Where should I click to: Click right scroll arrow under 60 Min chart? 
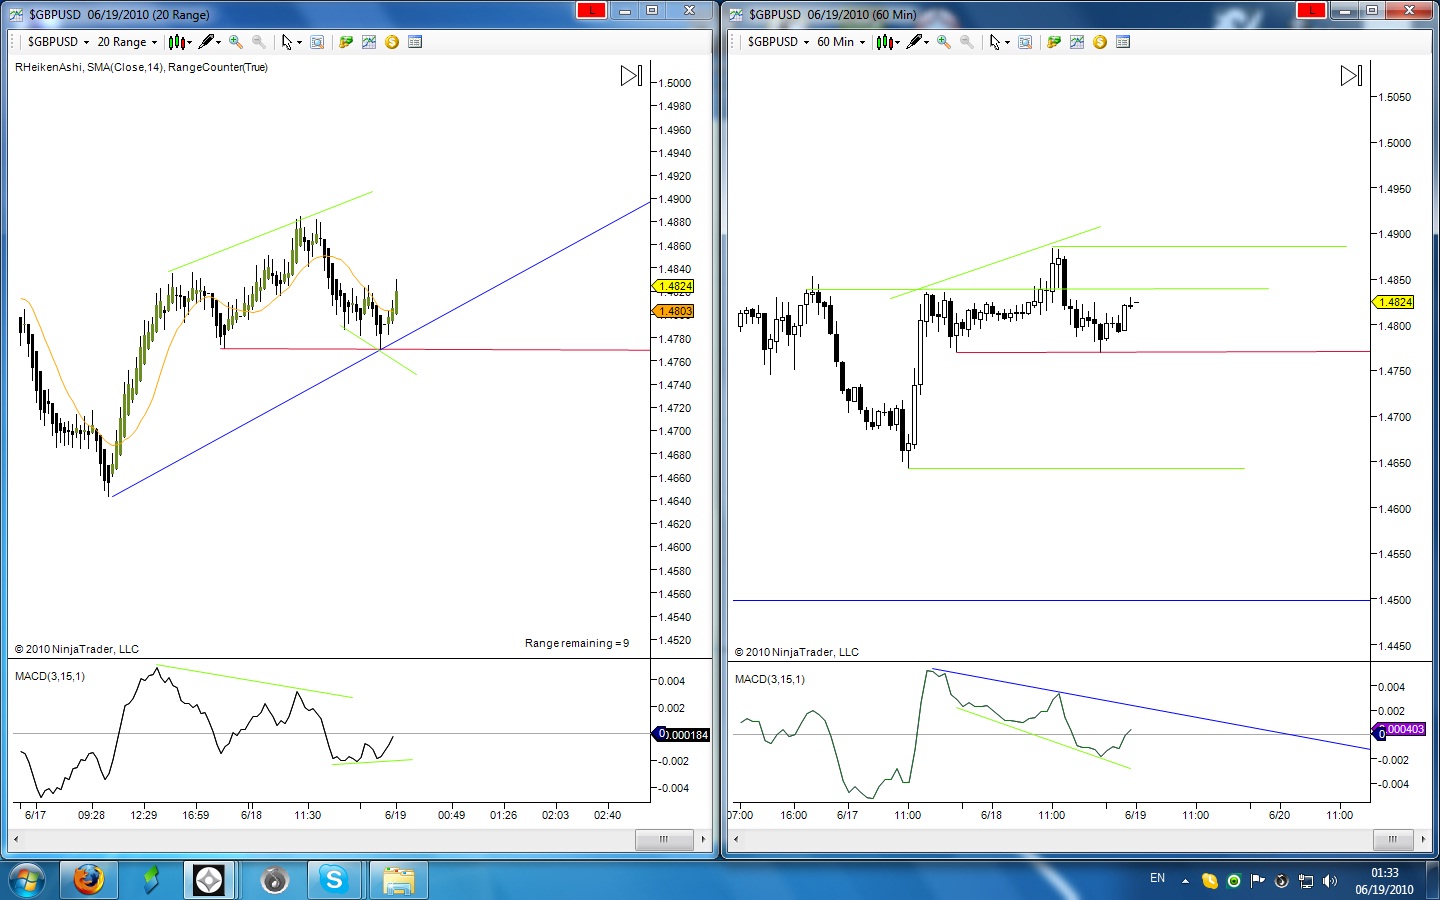1423,839
